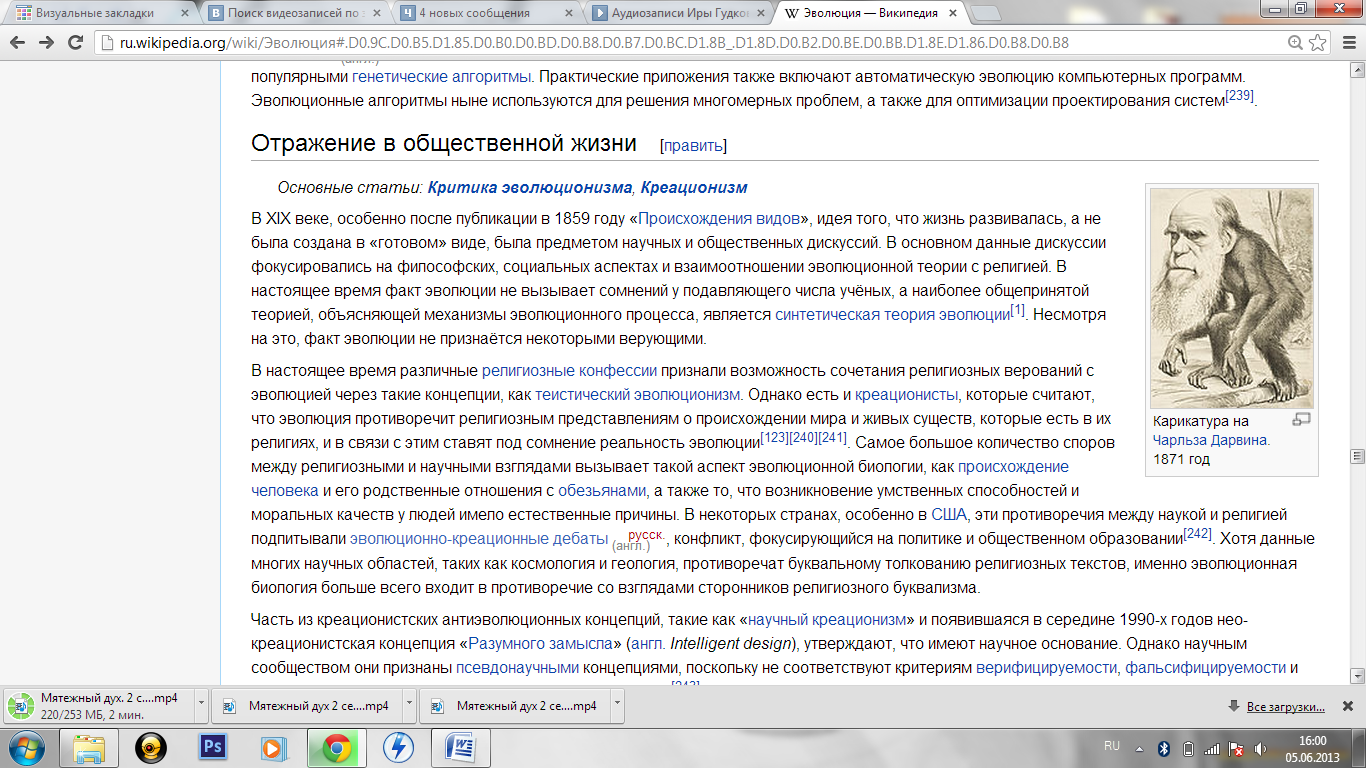This screenshot has height=768, width=1366.
Task: Open the Chrome hamburger menu
Action: pos(1347,43)
